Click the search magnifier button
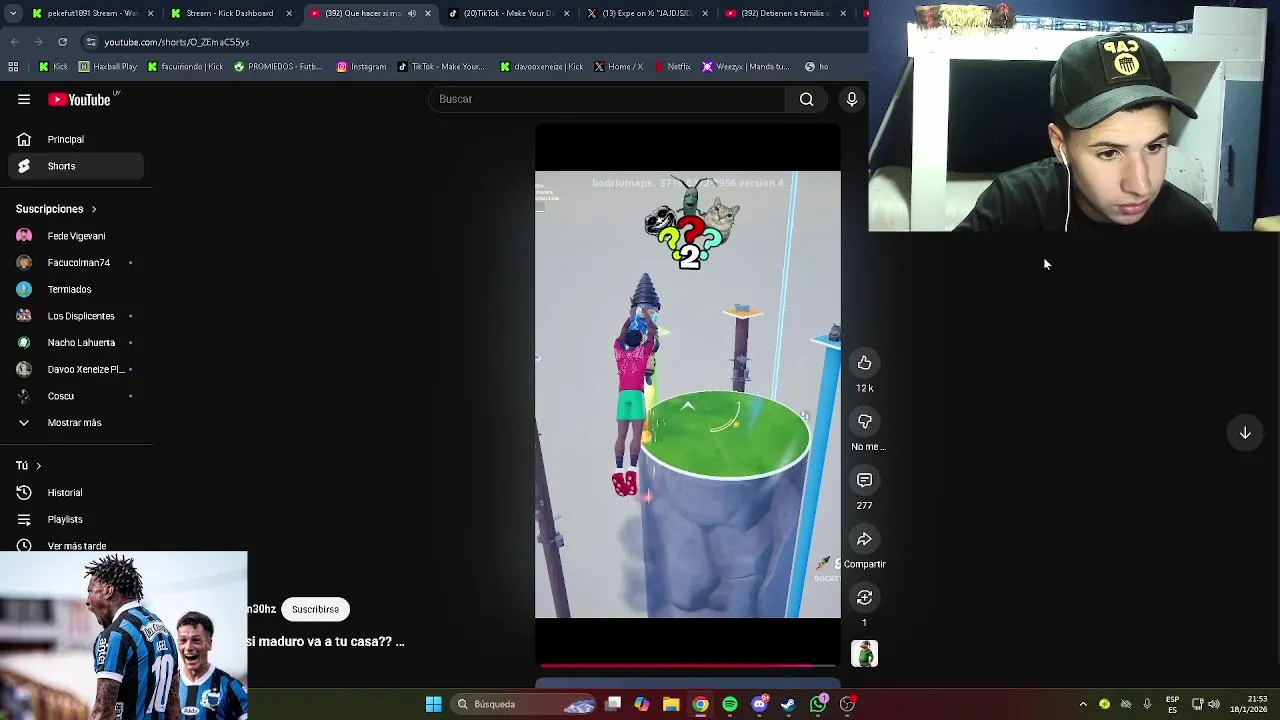Screen dimensions: 1280x720 806,99
